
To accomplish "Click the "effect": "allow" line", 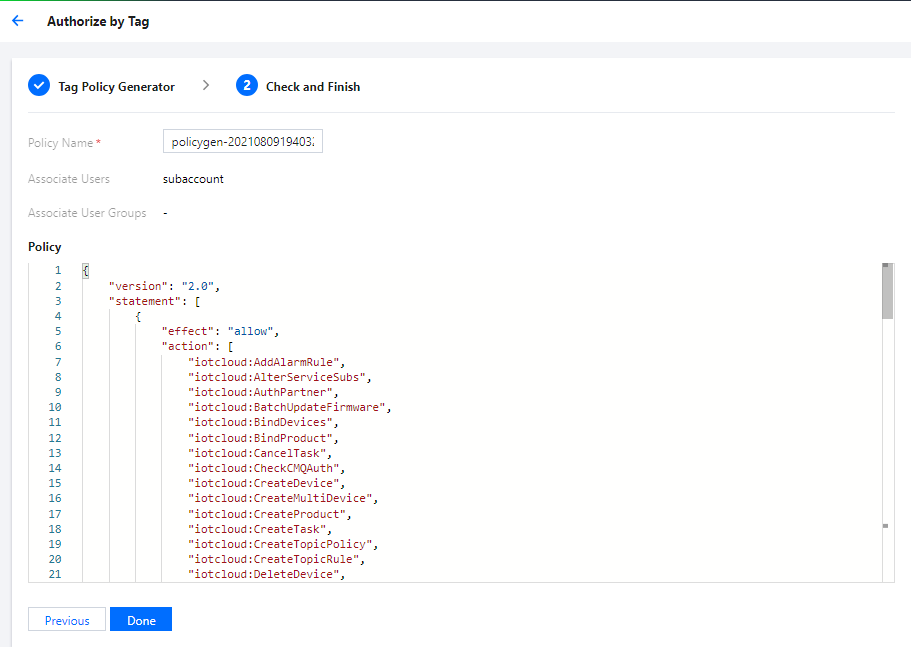I will tap(220, 331).
